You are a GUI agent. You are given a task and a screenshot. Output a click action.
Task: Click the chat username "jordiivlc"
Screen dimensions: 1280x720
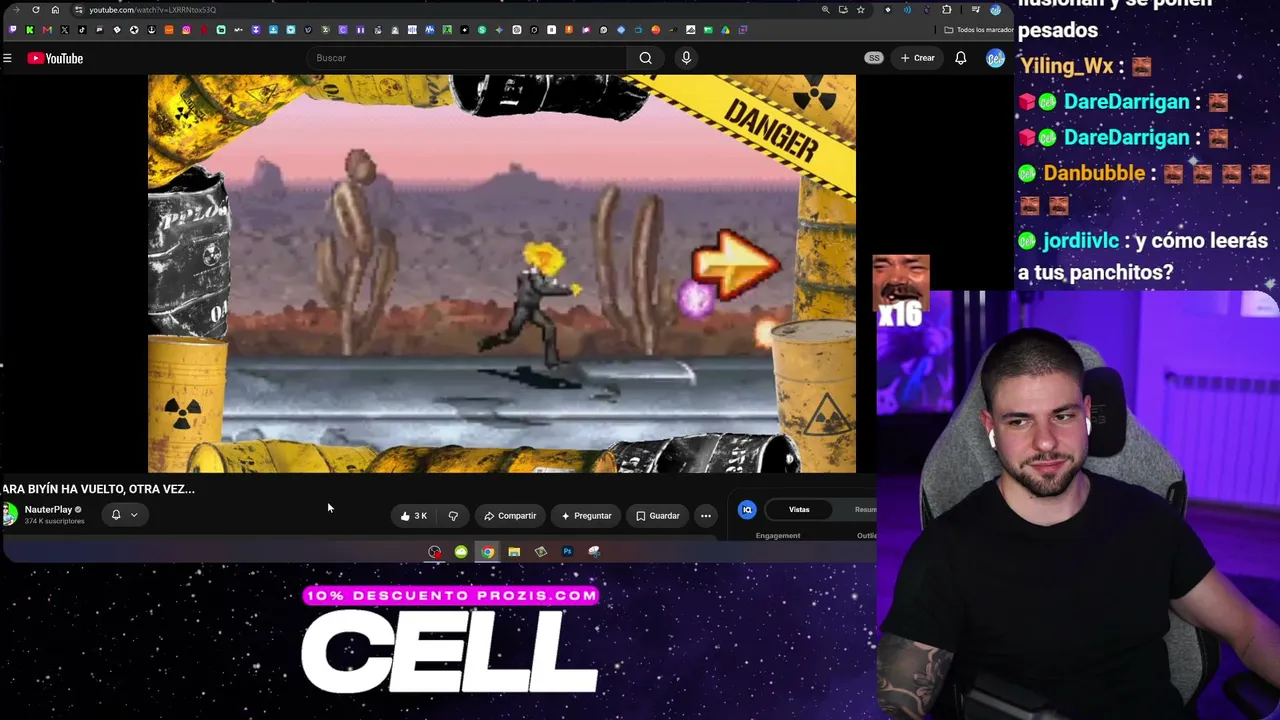click(1080, 241)
